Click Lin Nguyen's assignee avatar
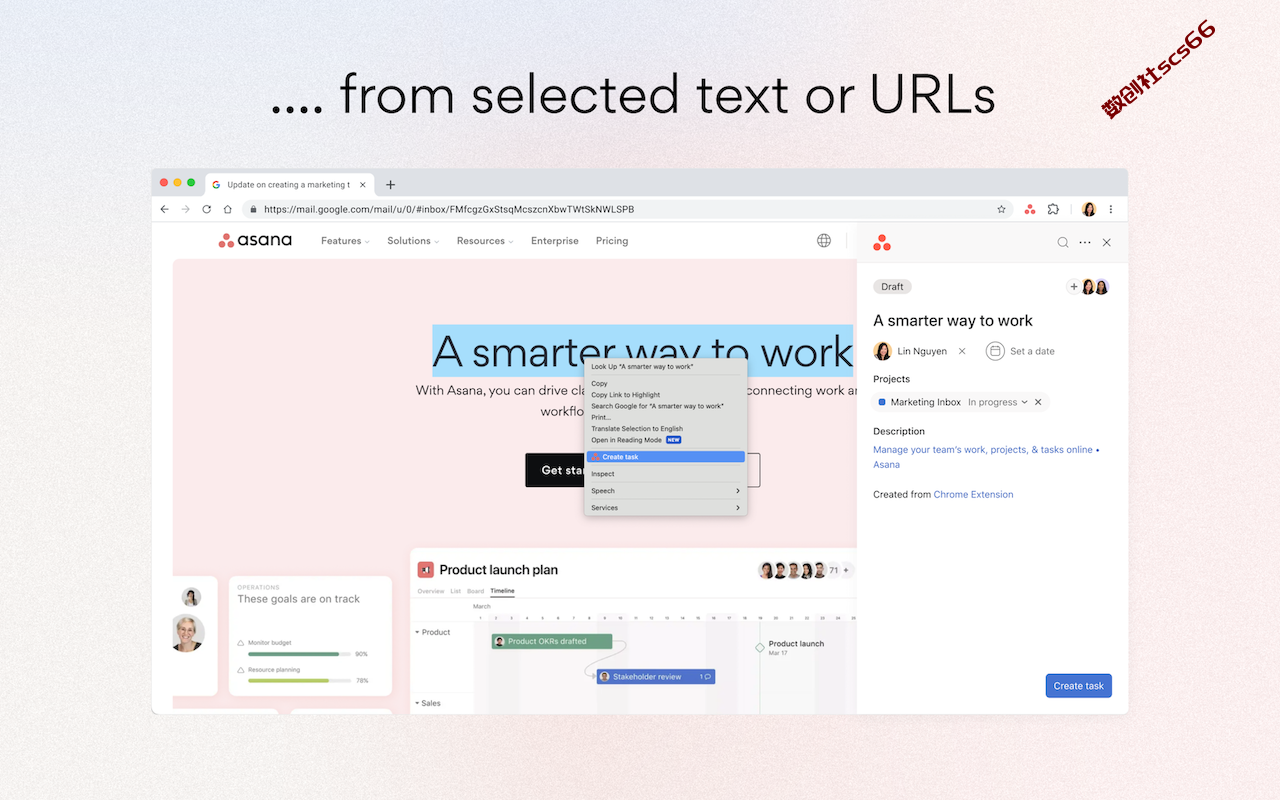1280x800 pixels. pos(883,351)
